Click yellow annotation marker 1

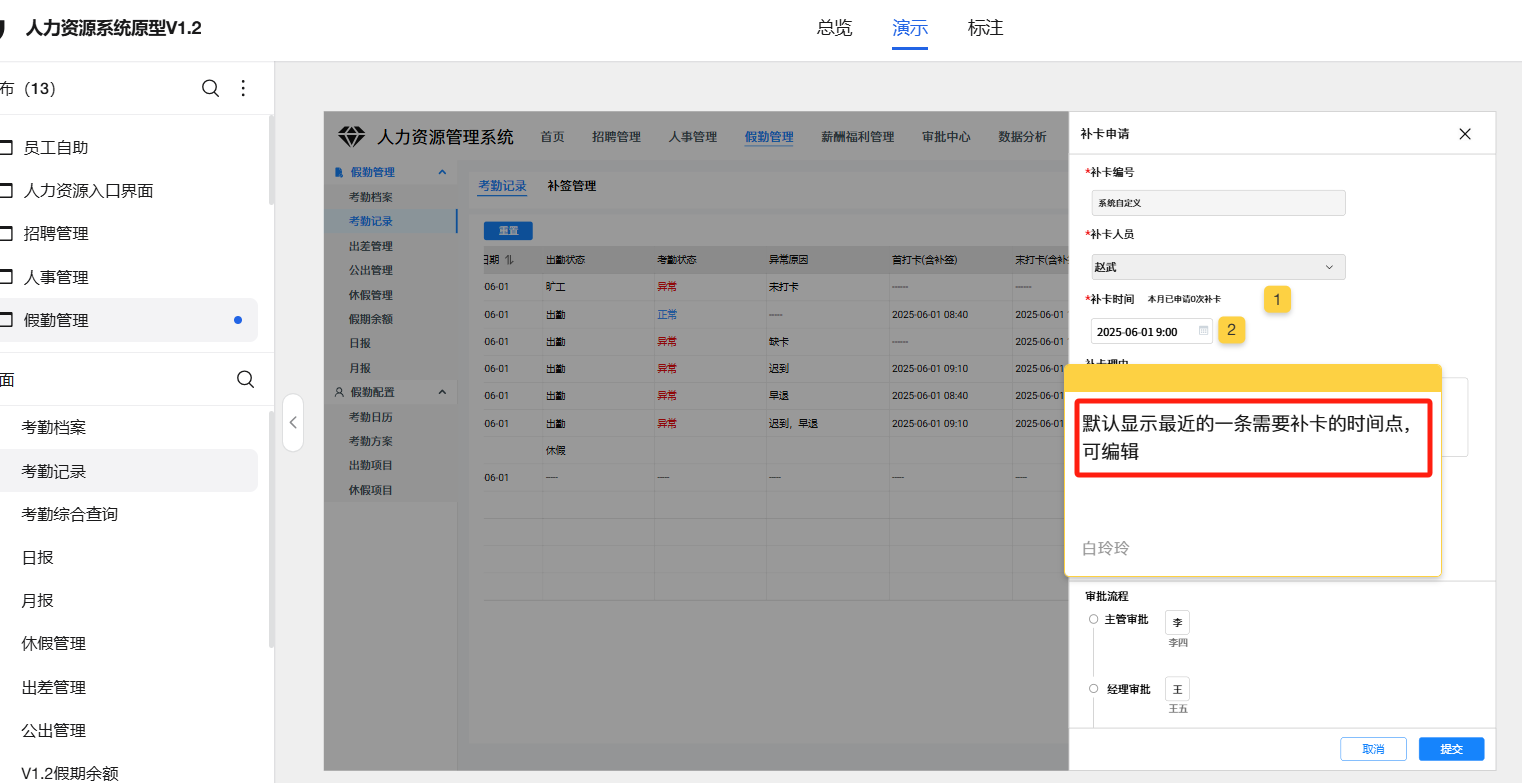(1277, 298)
